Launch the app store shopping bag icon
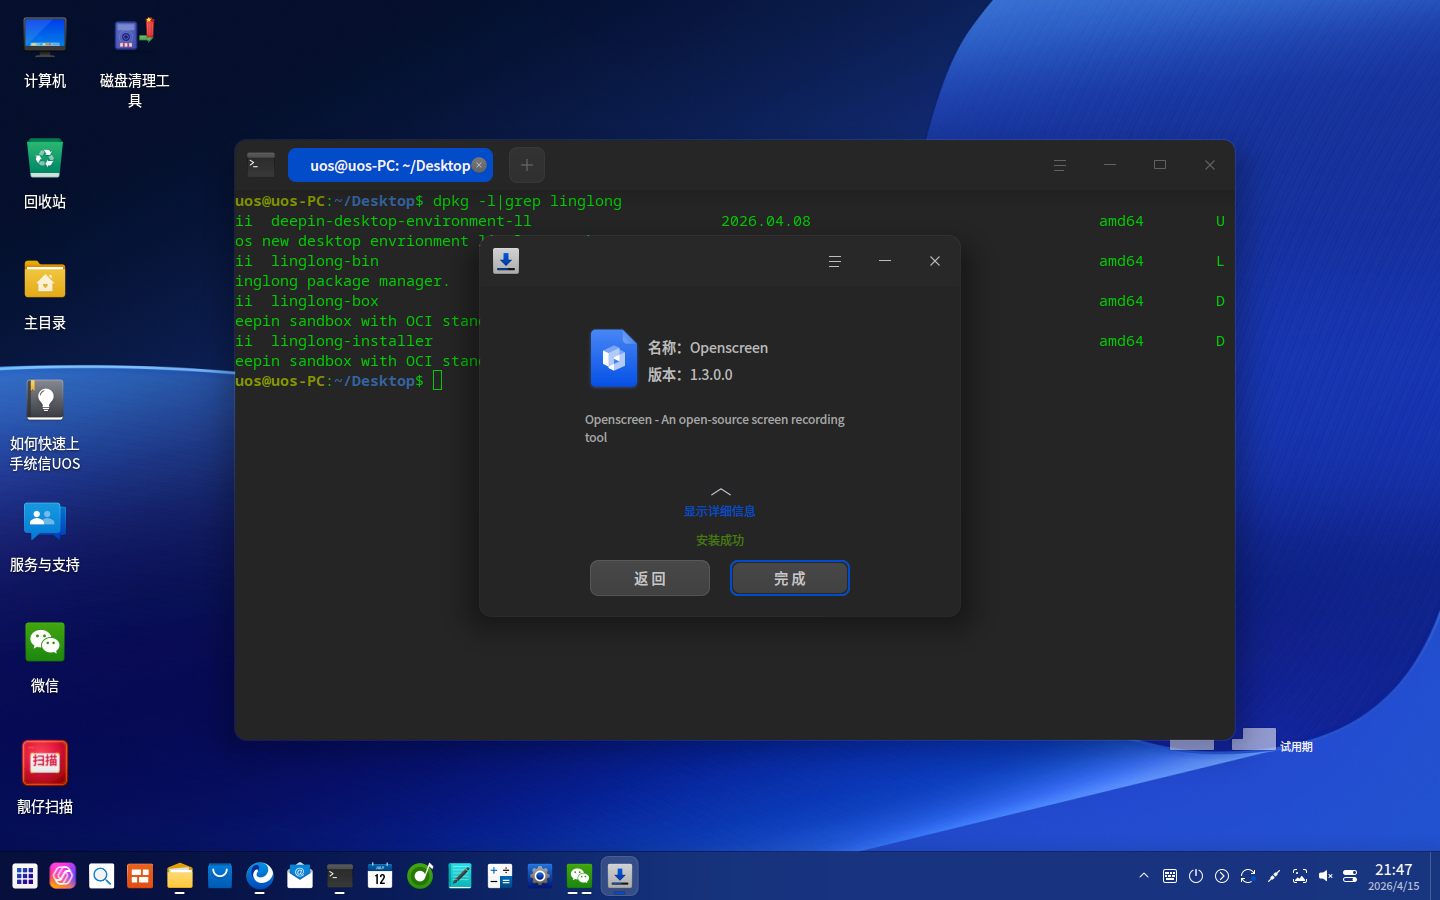The width and height of the screenshot is (1440, 900). point(220,876)
